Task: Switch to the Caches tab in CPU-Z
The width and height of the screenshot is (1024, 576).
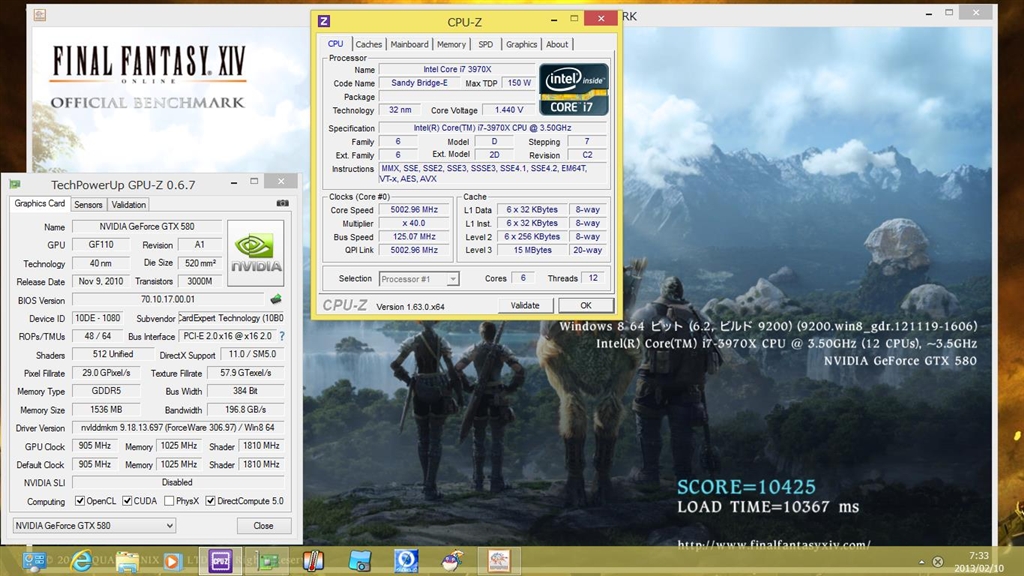Action: [x=368, y=44]
